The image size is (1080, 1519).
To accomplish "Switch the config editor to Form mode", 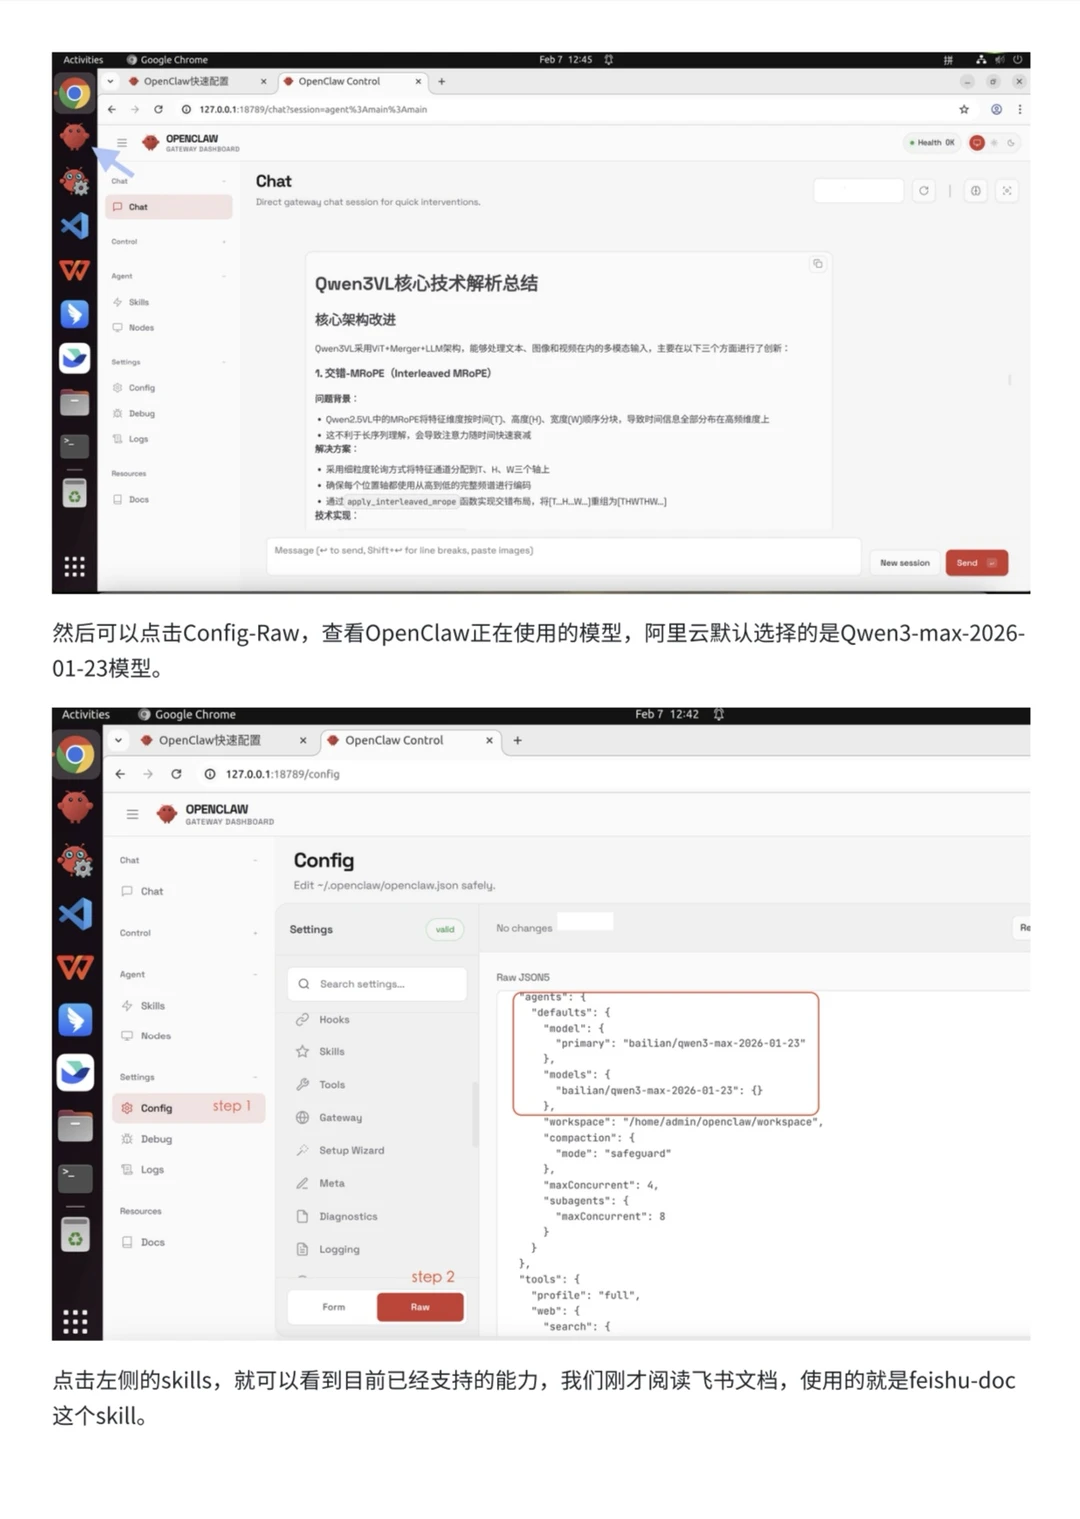I will tap(333, 1307).
